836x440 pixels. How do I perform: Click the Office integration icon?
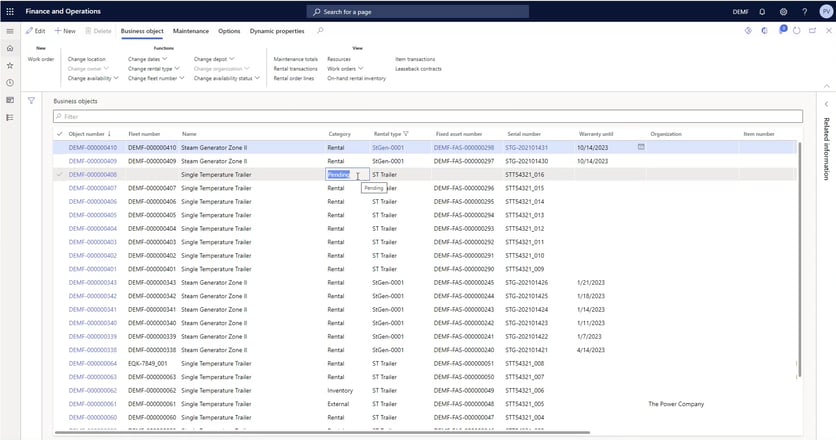765,31
